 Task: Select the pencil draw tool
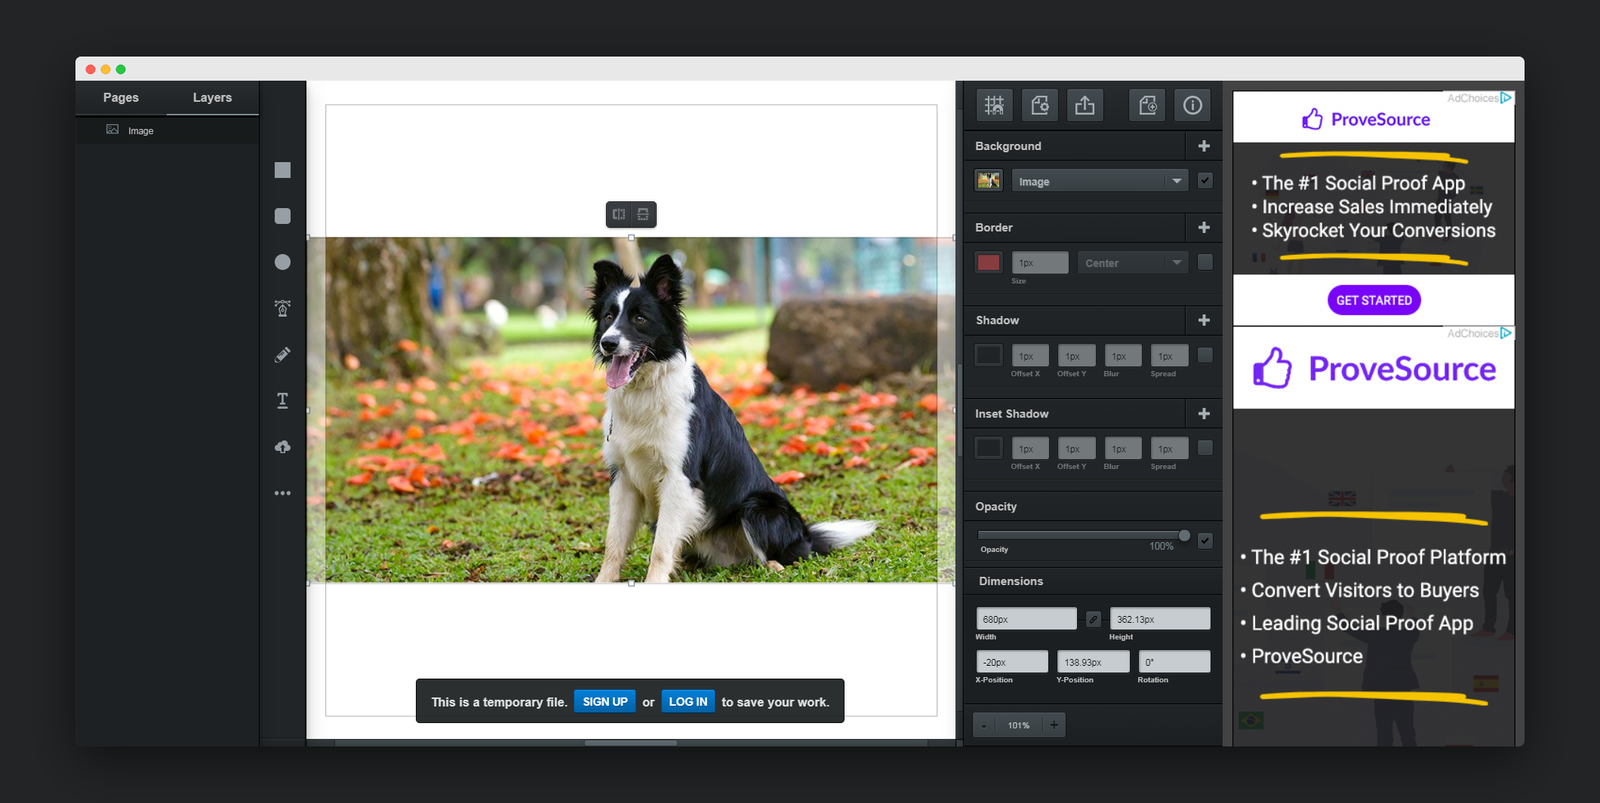tap(283, 355)
